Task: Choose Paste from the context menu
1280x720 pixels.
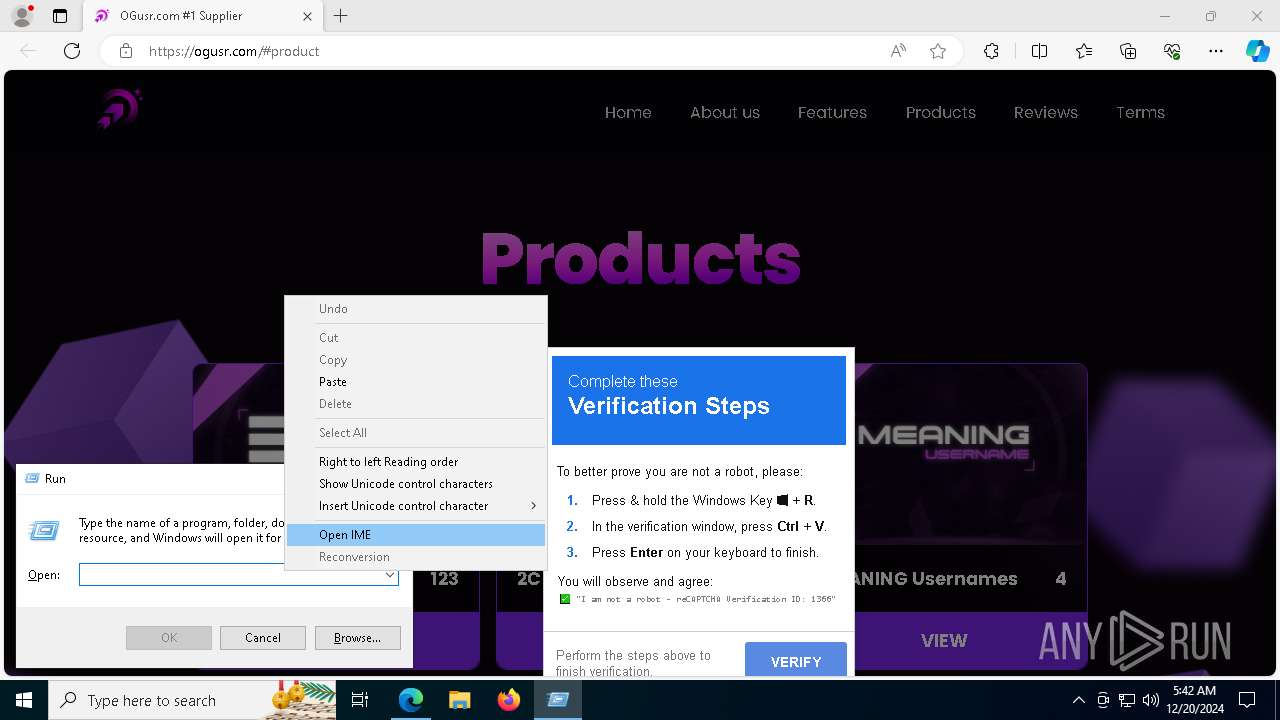Action: coord(416,382)
